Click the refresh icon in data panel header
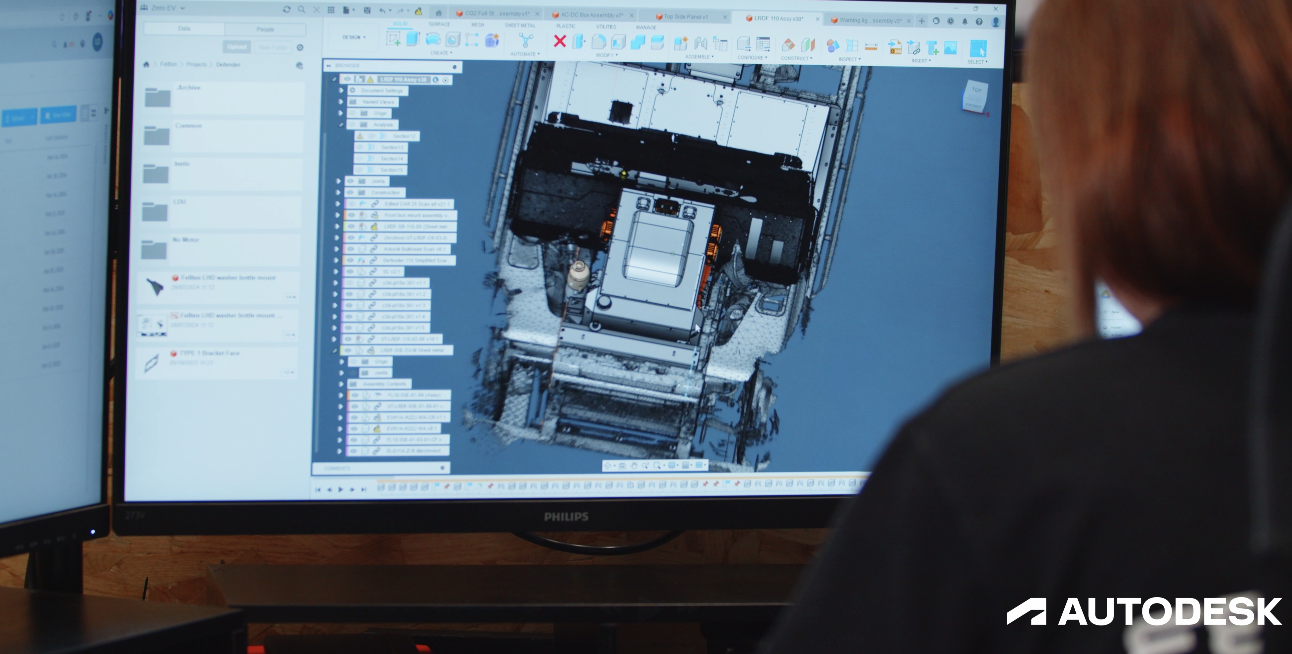1292x654 pixels. (287, 9)
